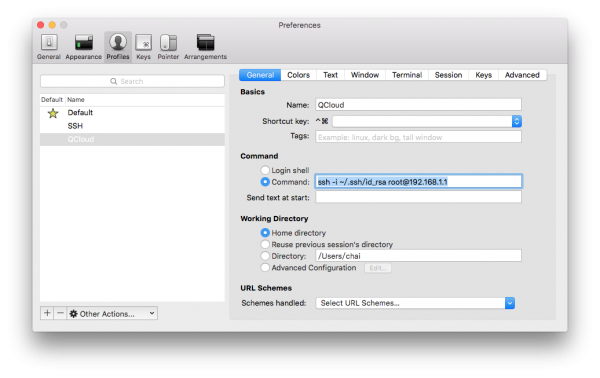Open the Keys preferences pane icon
The image size is (600, 378).
pos(143,47)
